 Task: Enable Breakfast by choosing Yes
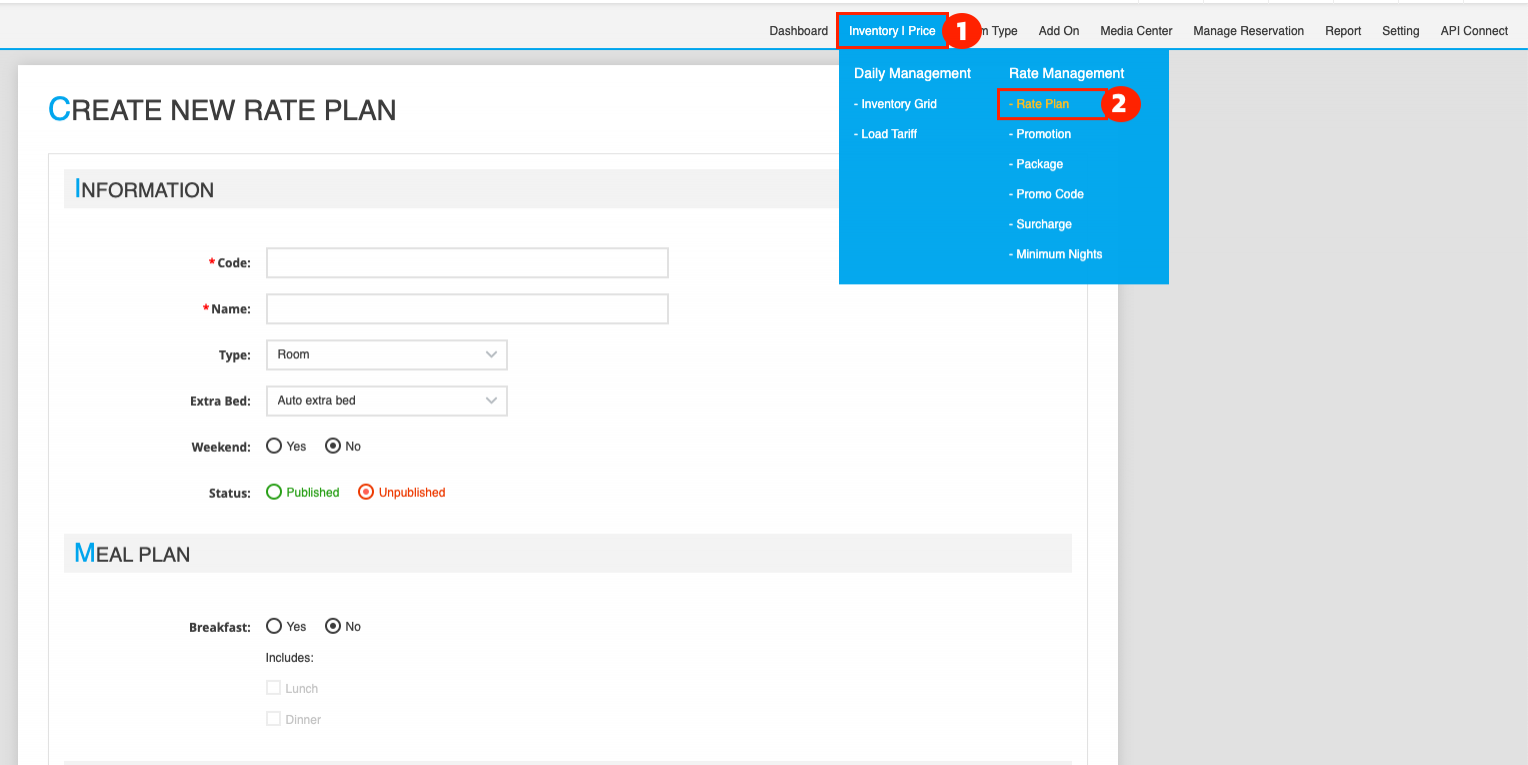(274, 626)
